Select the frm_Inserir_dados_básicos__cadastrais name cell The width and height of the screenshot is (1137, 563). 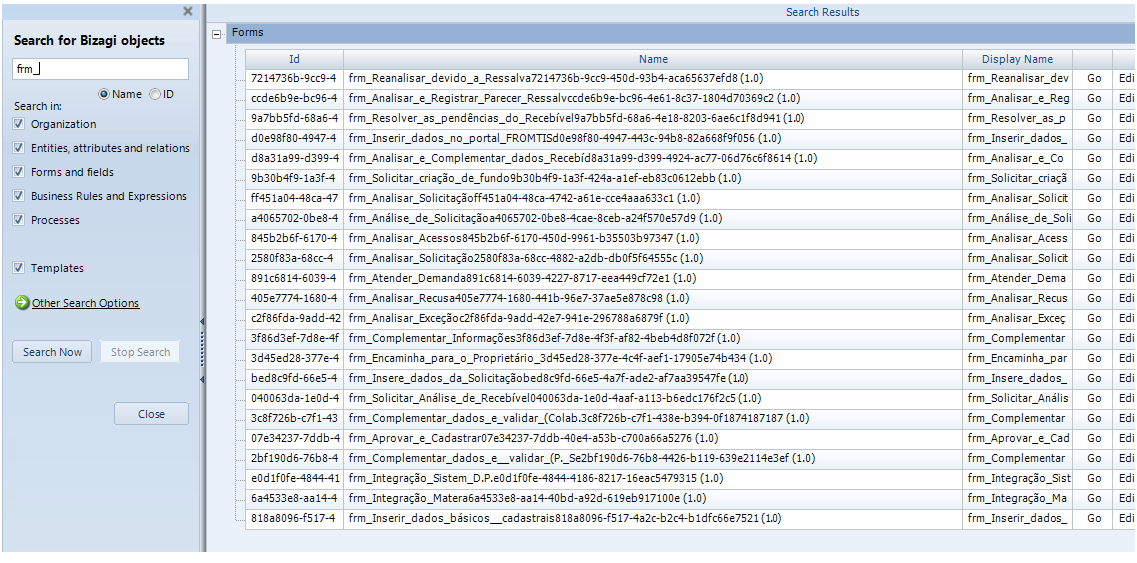pyautogui.click(x=653, y=519)
